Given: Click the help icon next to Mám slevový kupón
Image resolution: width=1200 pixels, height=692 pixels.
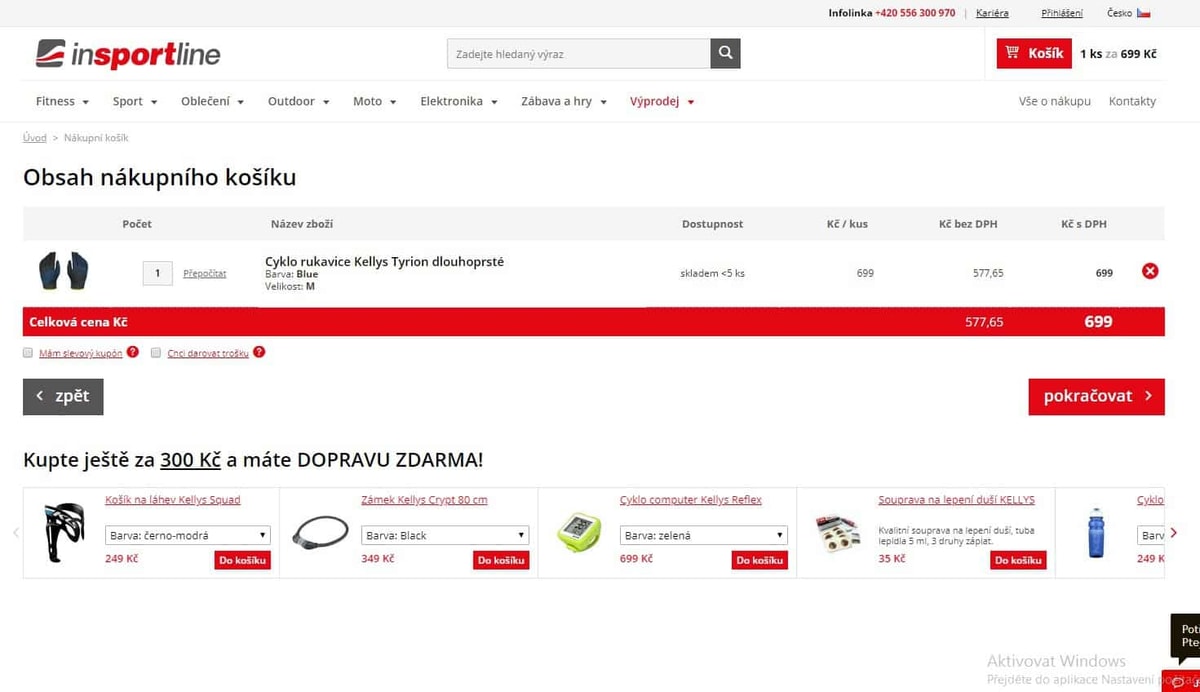Looking at the screenshot, I should [x=133, y=352].
